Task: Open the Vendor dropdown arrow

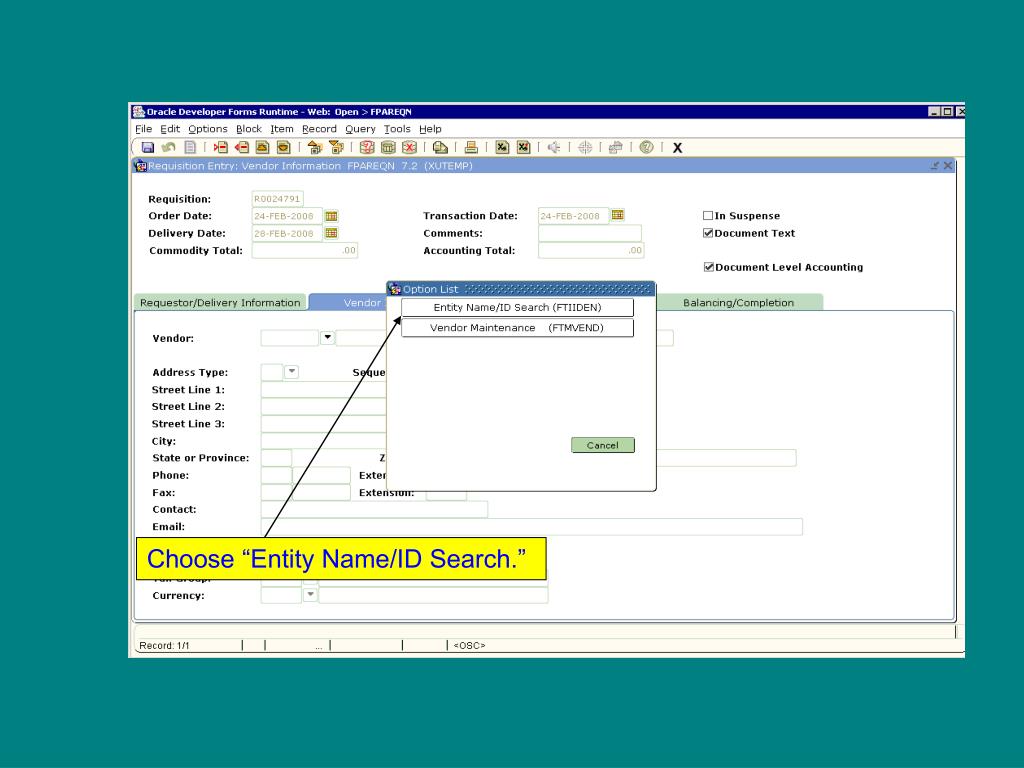Action: (328, 338)
